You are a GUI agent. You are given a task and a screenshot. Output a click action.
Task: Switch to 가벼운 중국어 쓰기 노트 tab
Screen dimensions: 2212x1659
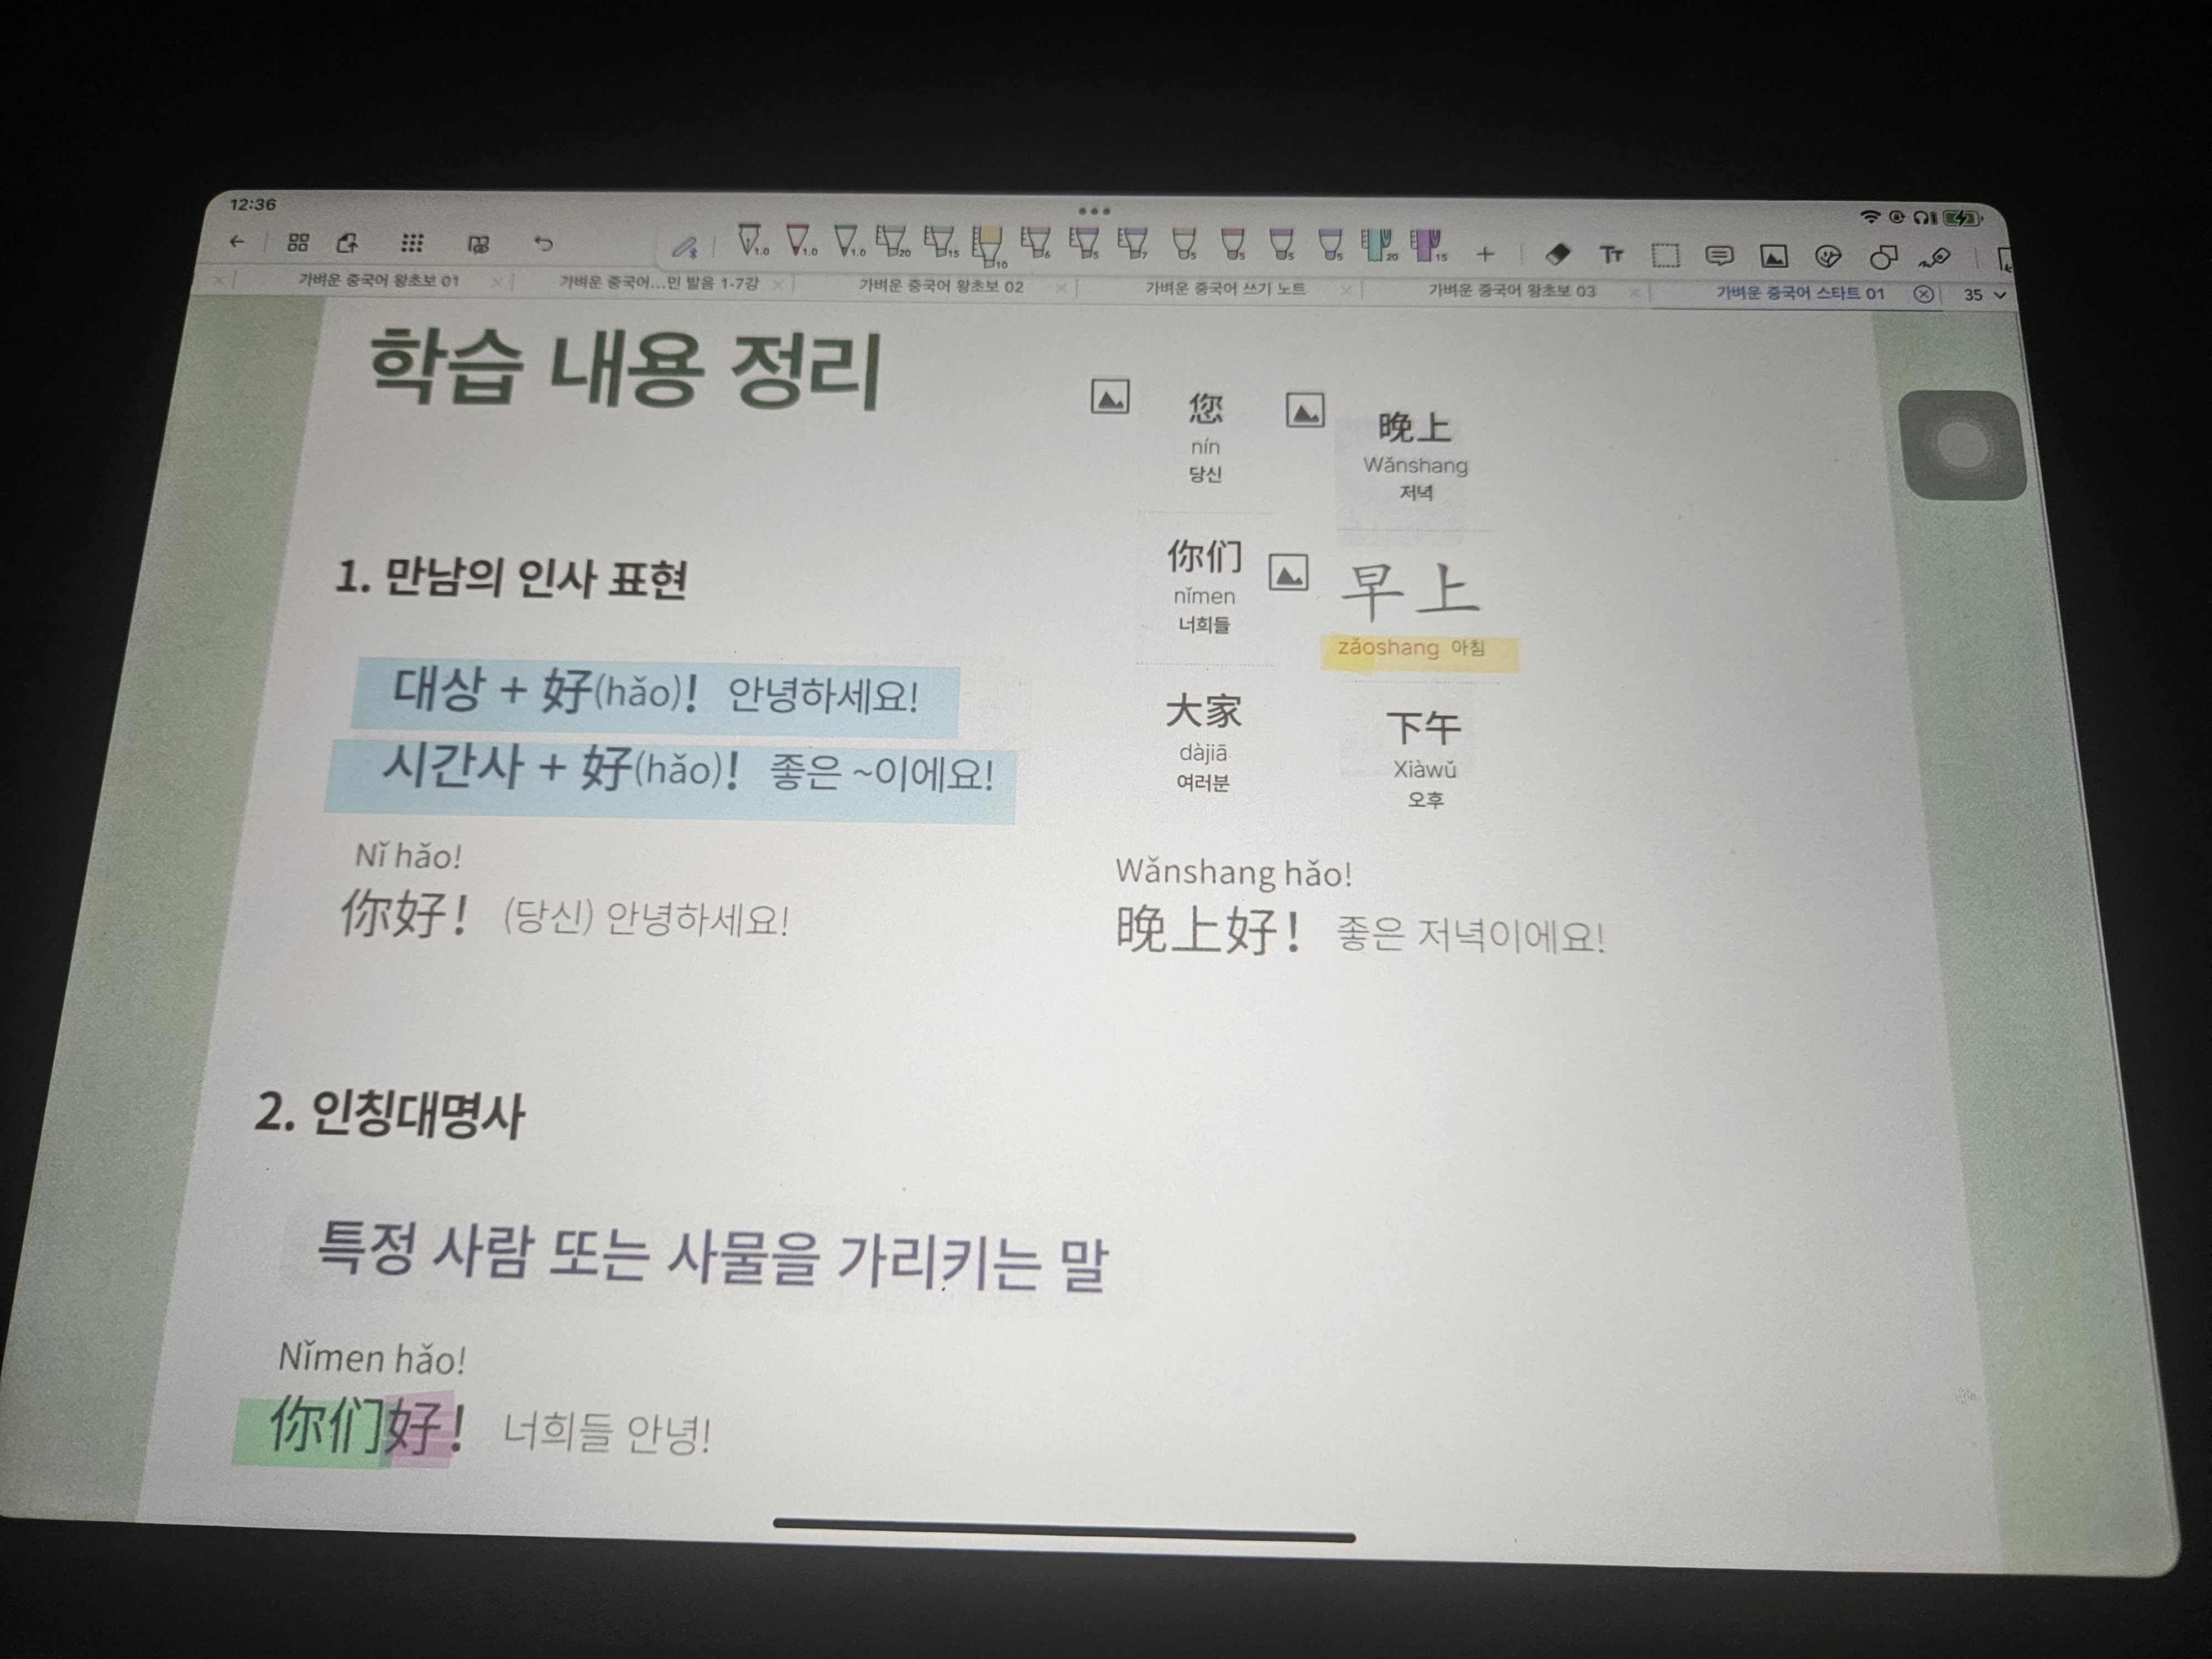point(1225,289)
